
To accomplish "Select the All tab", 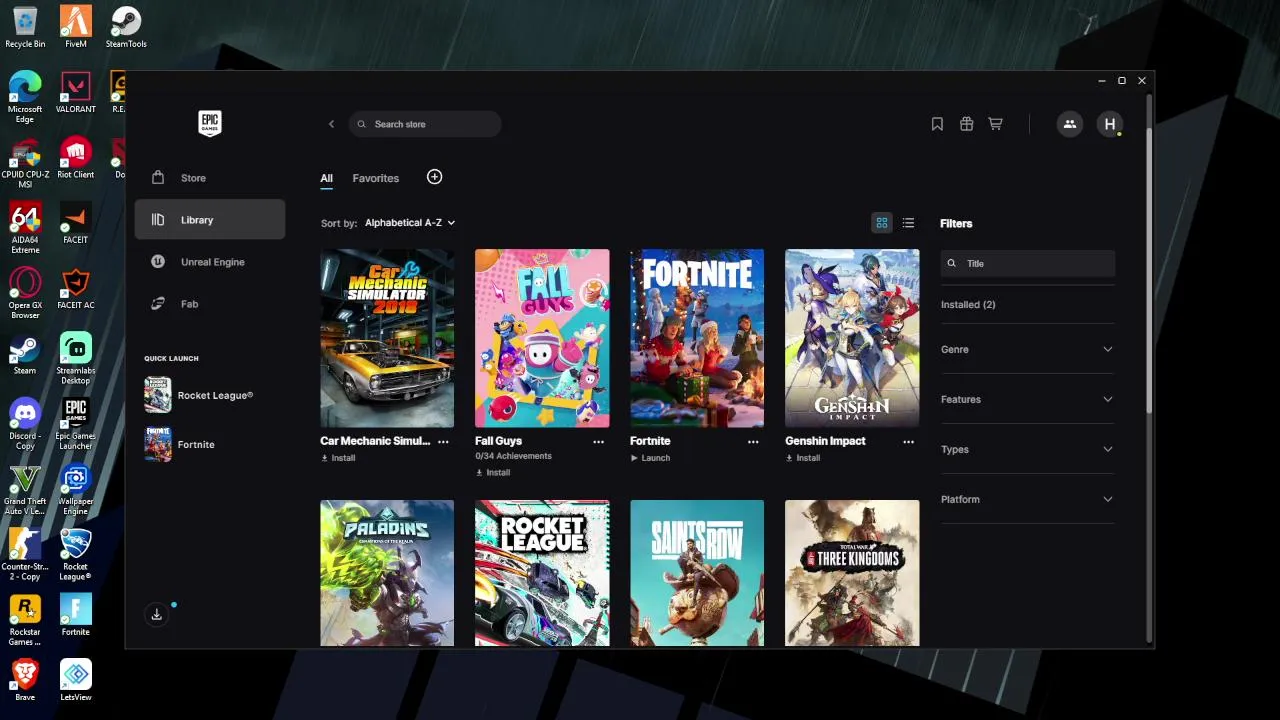I will click(326, 178).
